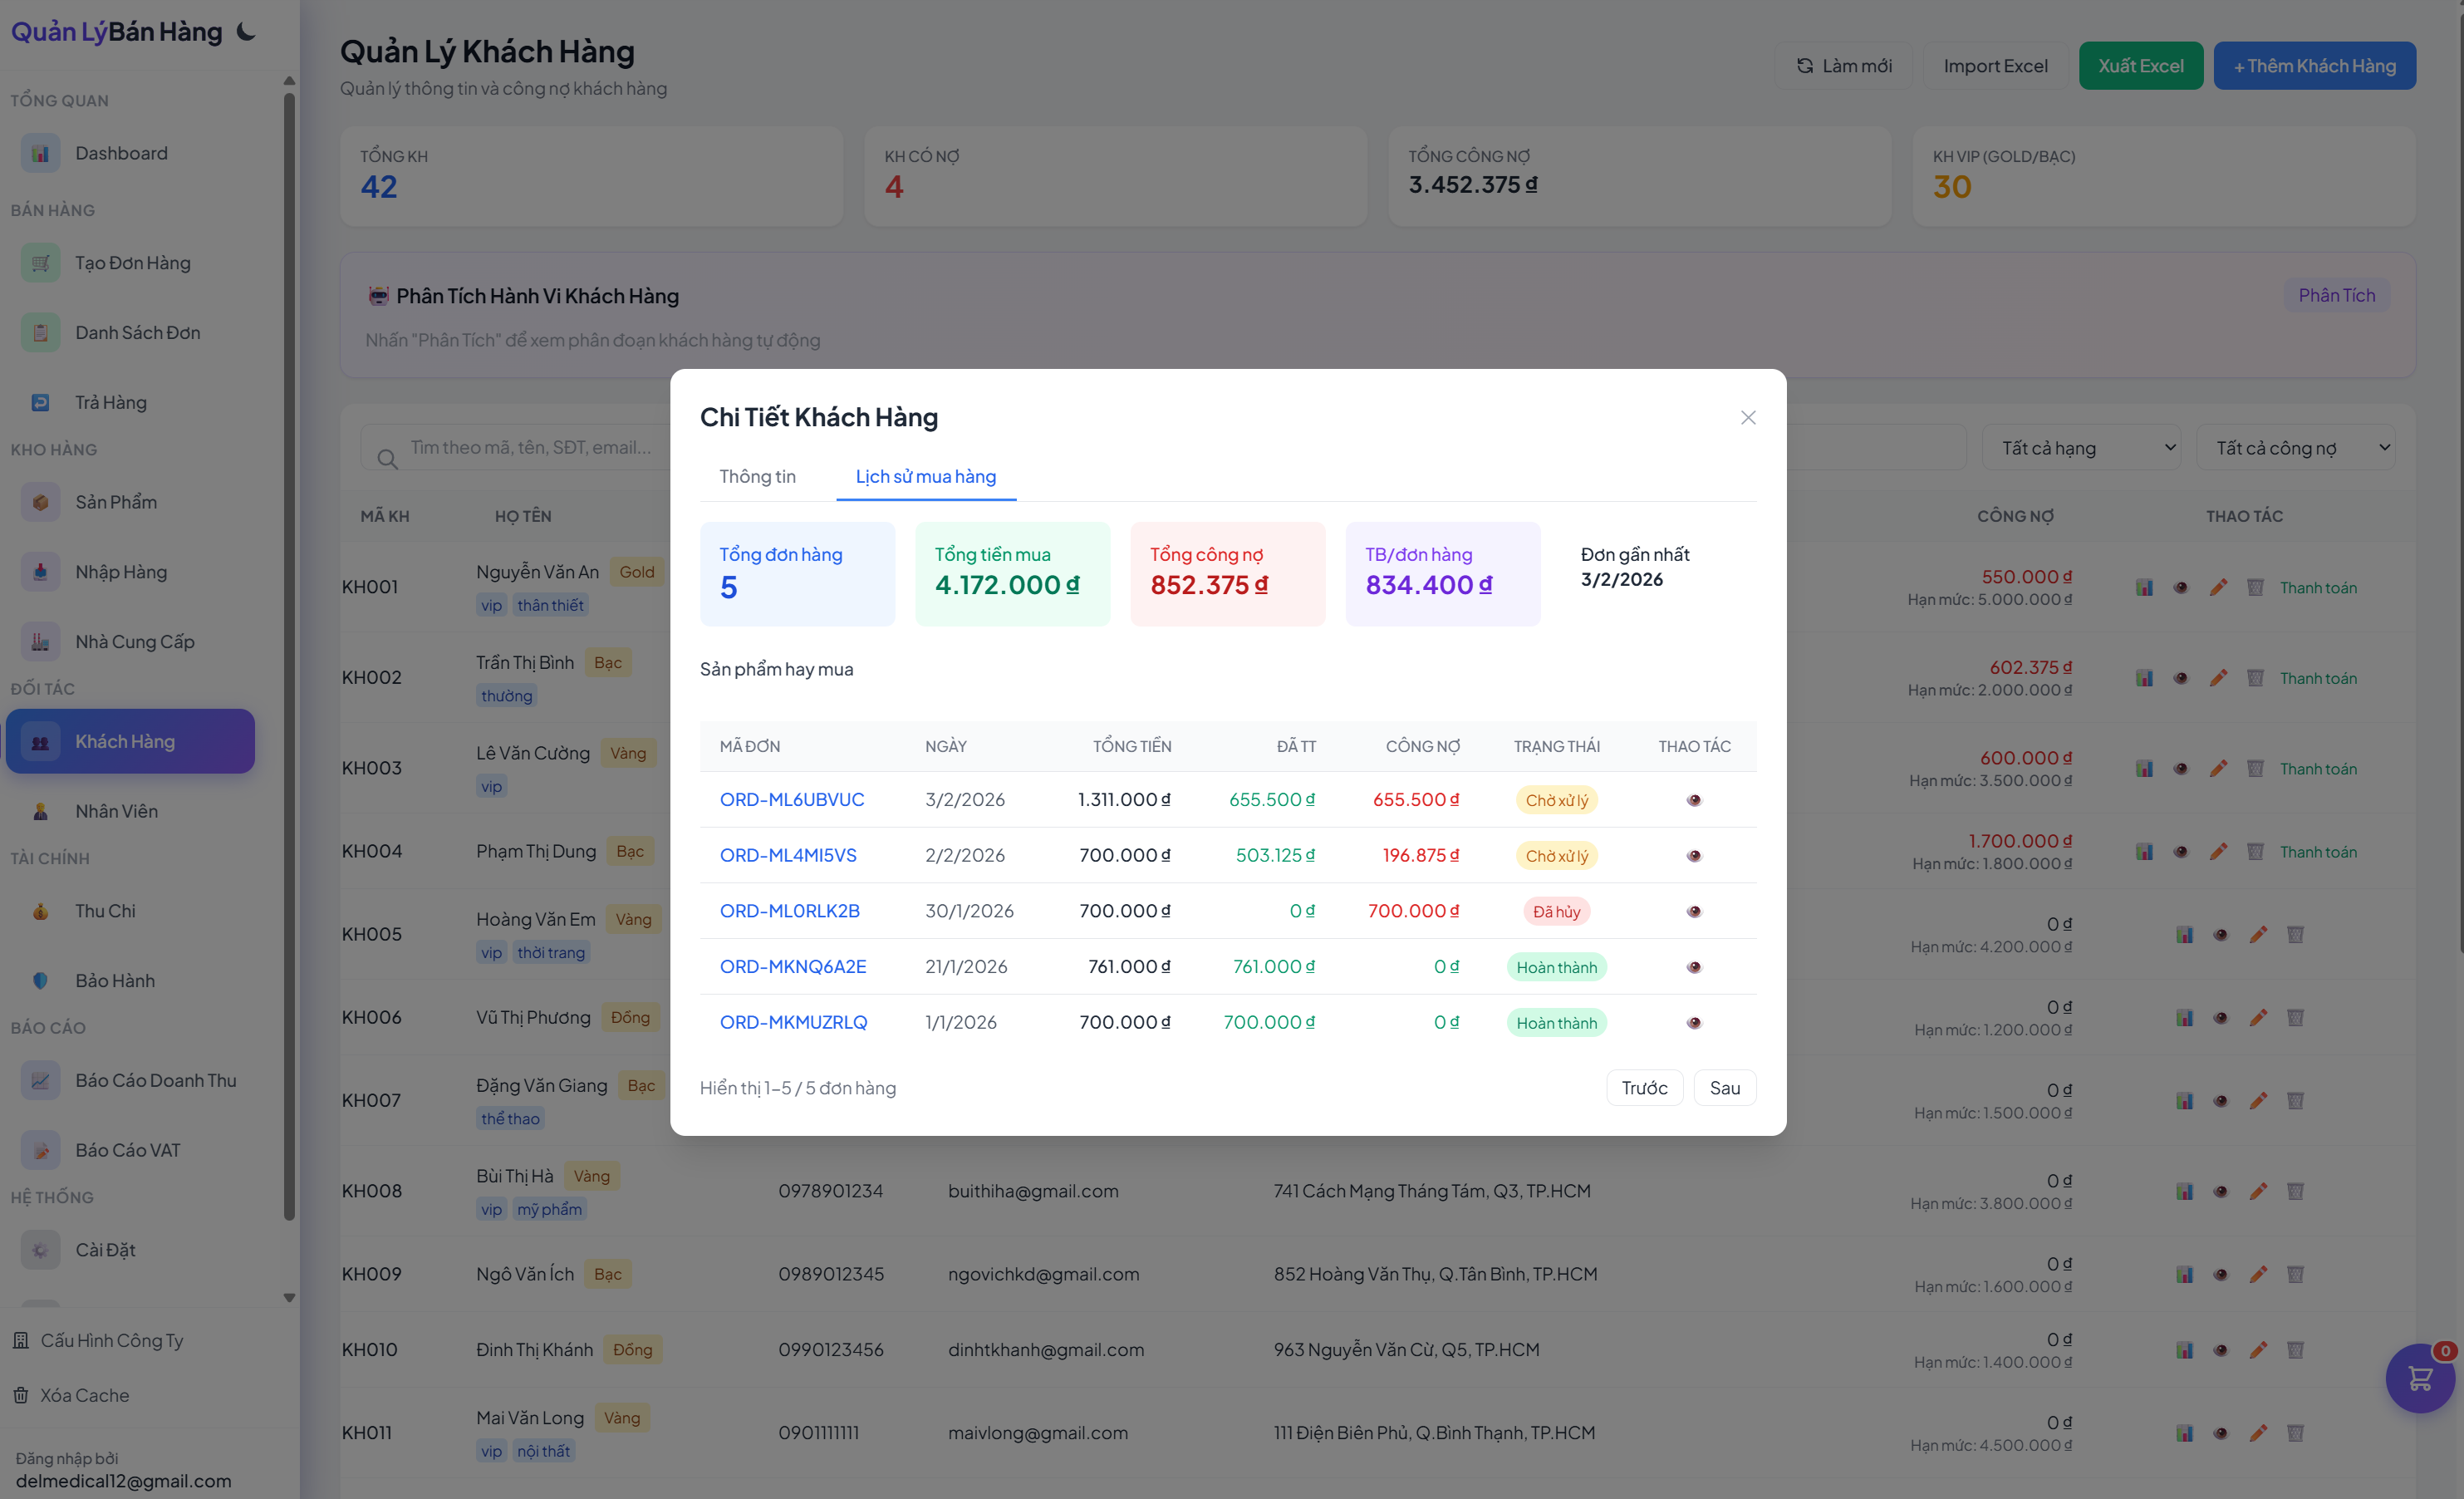
Task: View order ORD-MKNQ6A2E eye icon
Action: (1693, 967)
